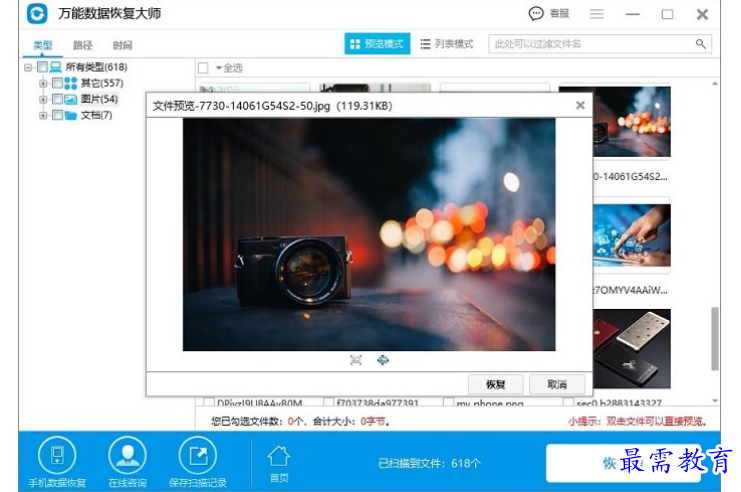Click the folder icon beside 文档(7)
The image size is (741, 492).
click(x=70, y=115)
